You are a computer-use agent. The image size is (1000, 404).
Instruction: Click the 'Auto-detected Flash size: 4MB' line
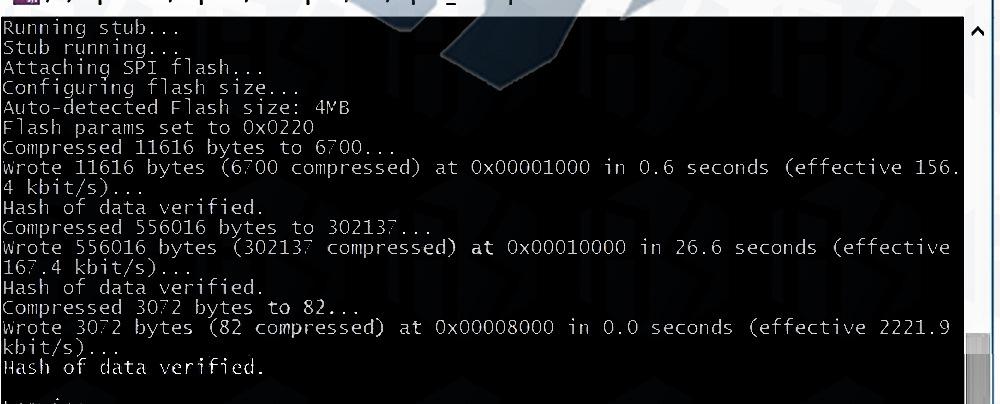click(176, 107)
